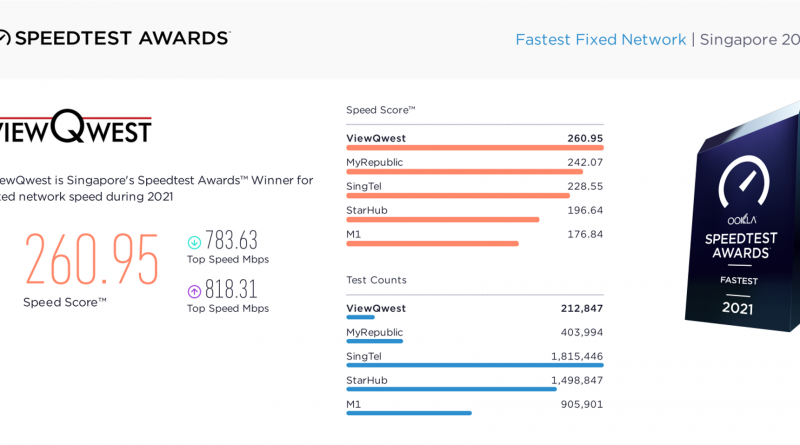
Task: Click the upload arrow icon beside 818.31
Action: 194,291
